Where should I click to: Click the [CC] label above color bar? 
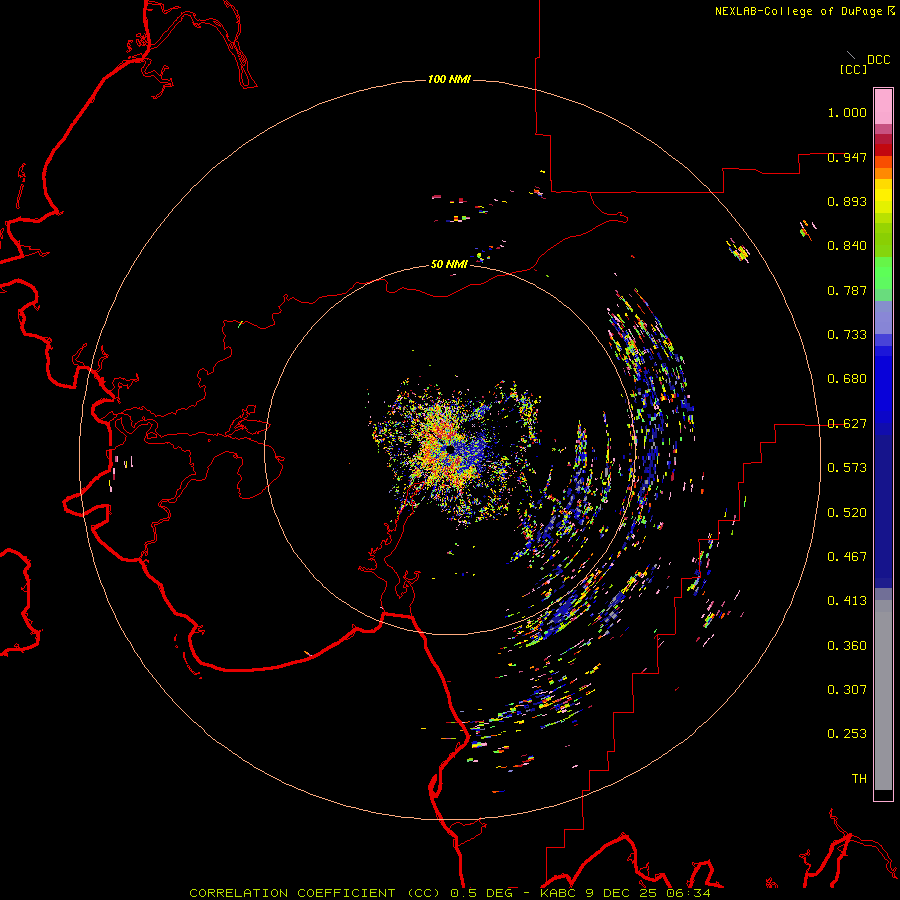click(x=853, y=69)
